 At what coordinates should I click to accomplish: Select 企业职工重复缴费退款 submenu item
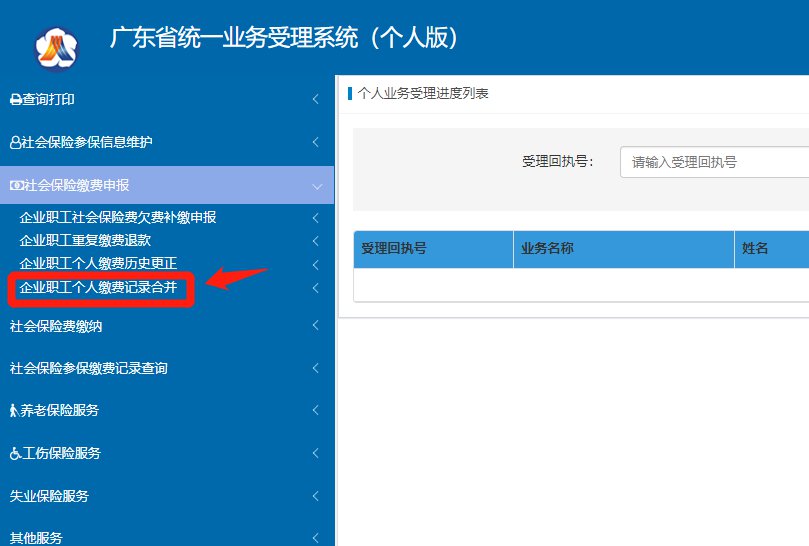pyautogui.click(x=85, y=240)
